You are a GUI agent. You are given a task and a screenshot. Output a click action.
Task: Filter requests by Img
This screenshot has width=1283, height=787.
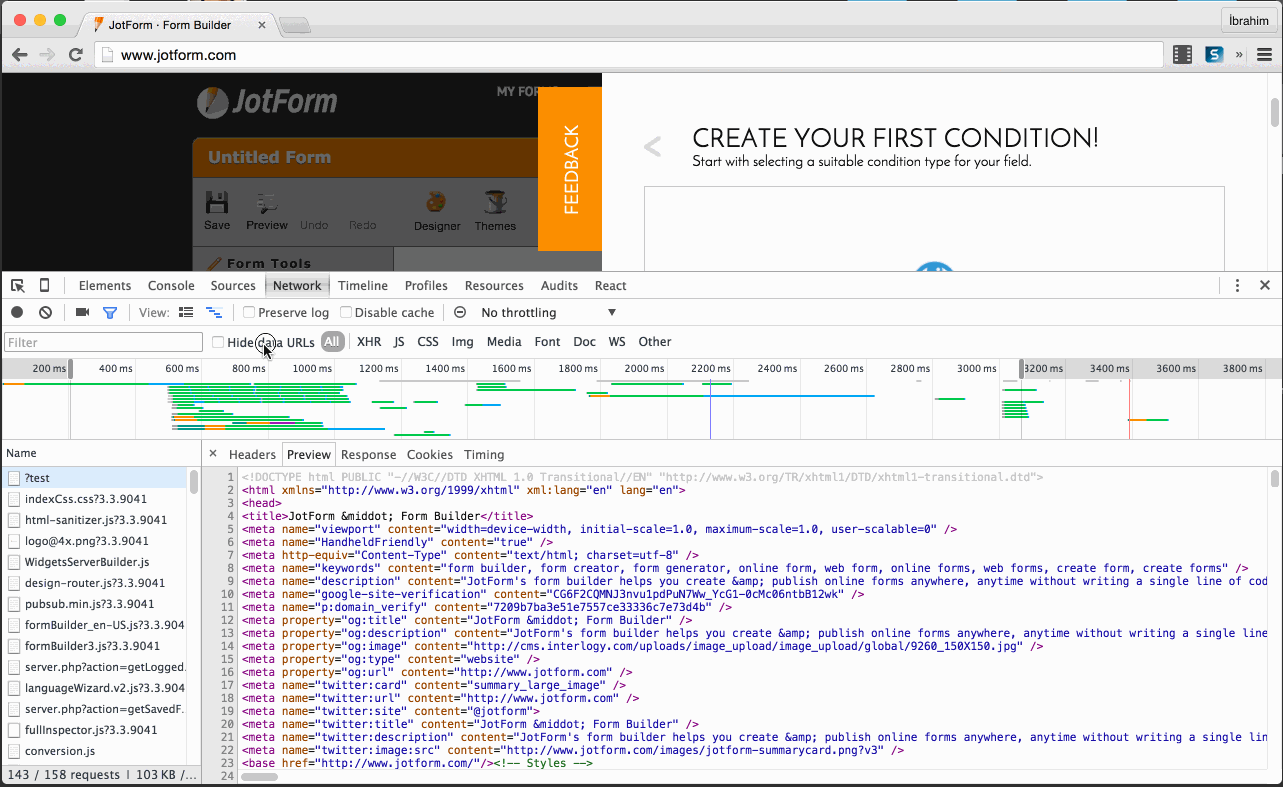pos(462,342)
